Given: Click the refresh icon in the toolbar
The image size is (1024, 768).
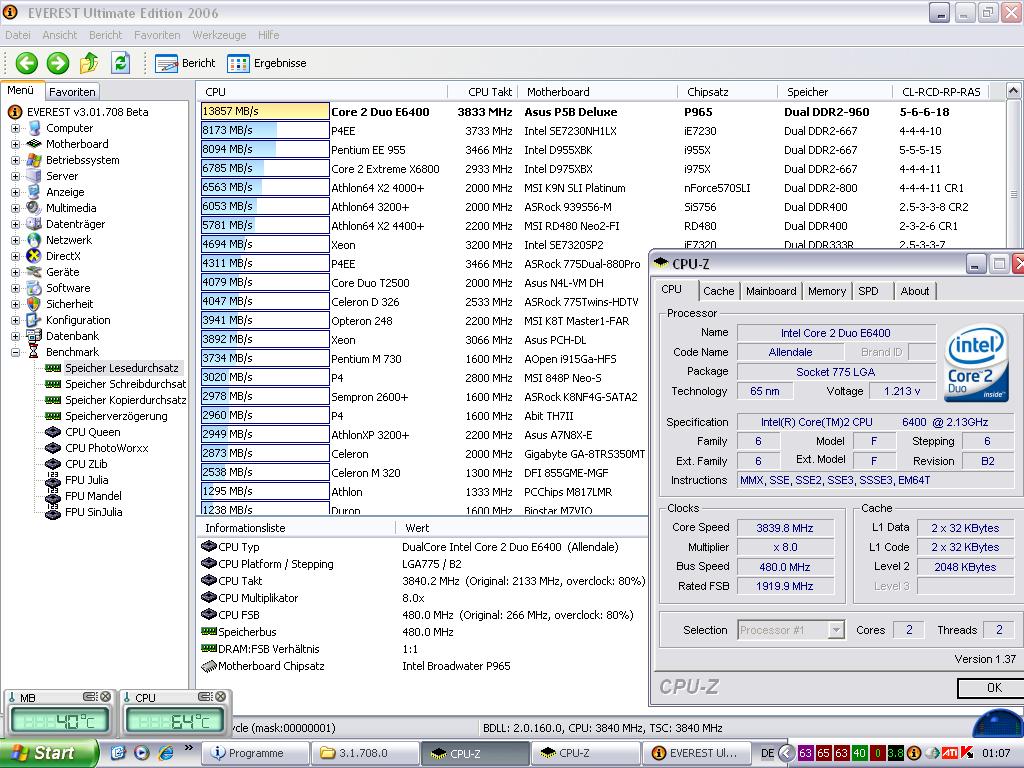Looking at the screenshot, I should point(121,63).
